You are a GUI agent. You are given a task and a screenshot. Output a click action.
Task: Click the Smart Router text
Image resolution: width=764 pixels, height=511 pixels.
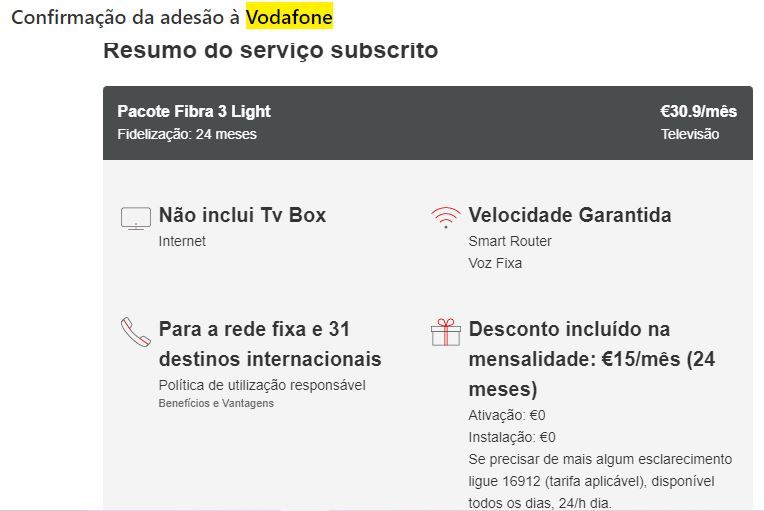click(510, 241)
